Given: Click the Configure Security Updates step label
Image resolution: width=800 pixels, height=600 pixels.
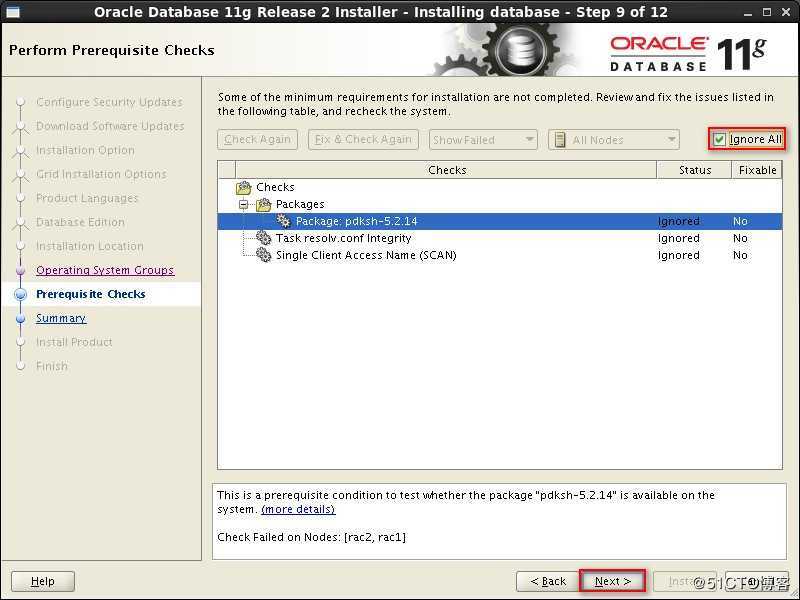Looking at the screenshot, I should tap(109, 102).
